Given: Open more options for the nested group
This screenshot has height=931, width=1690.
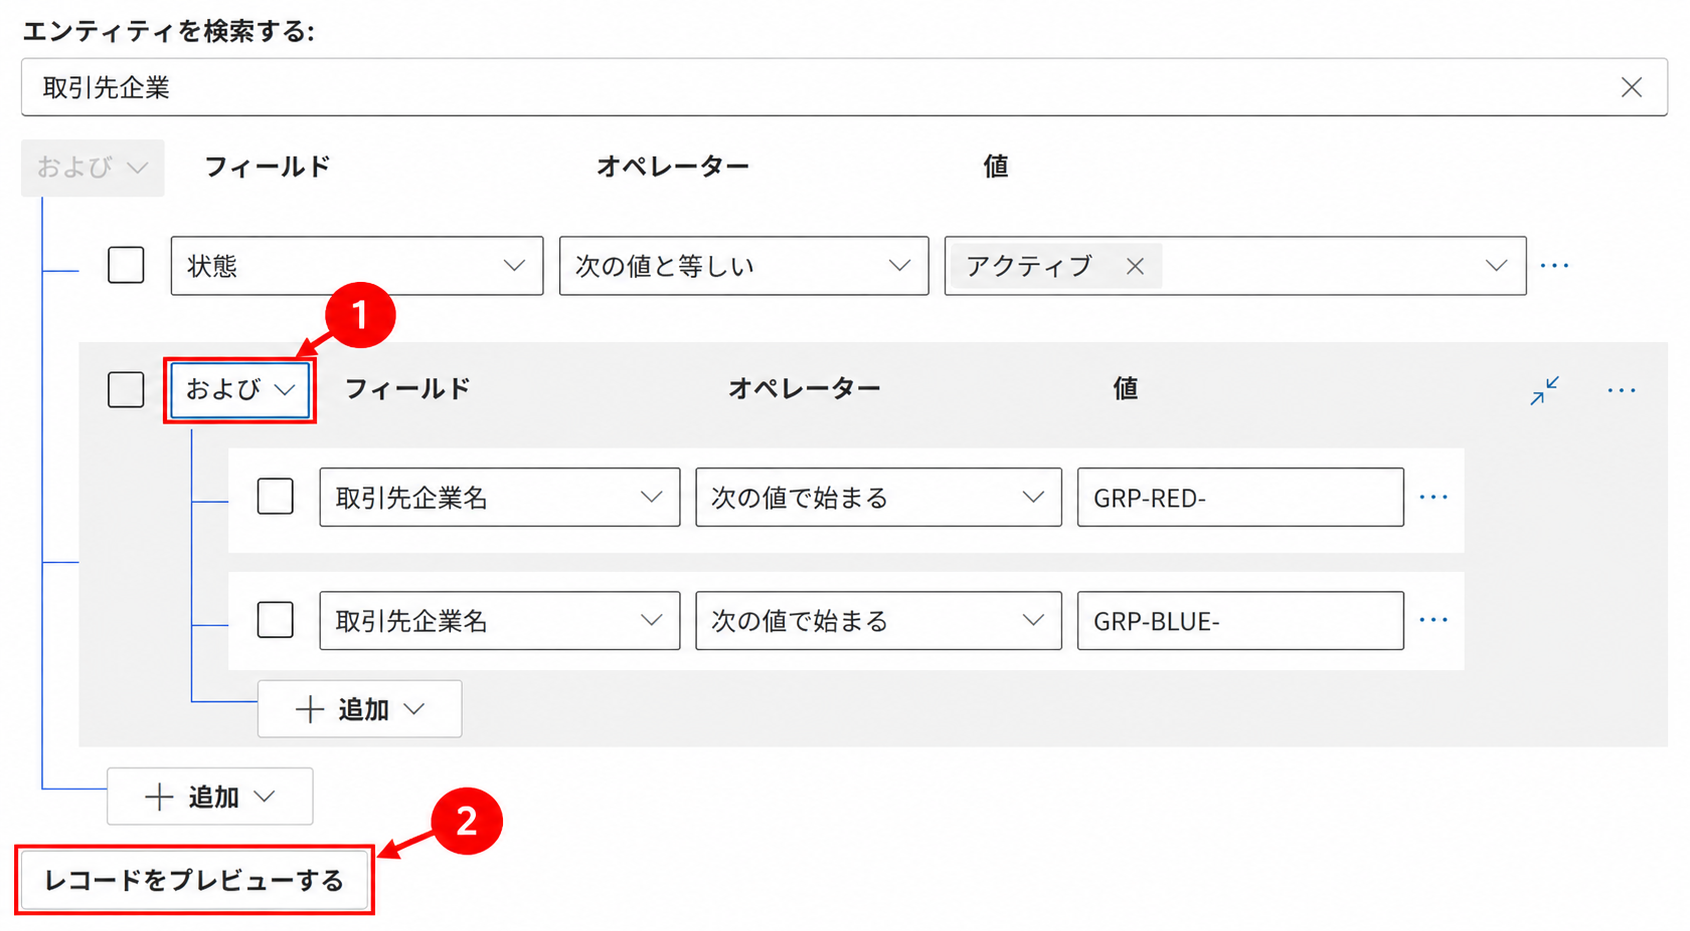Looking at the screenshot, I should pos(1622,390).
